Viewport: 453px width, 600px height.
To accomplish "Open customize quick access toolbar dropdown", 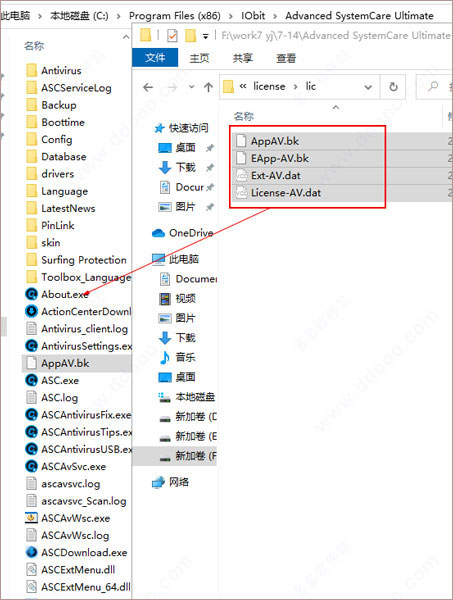I will [x=206, y=36].
